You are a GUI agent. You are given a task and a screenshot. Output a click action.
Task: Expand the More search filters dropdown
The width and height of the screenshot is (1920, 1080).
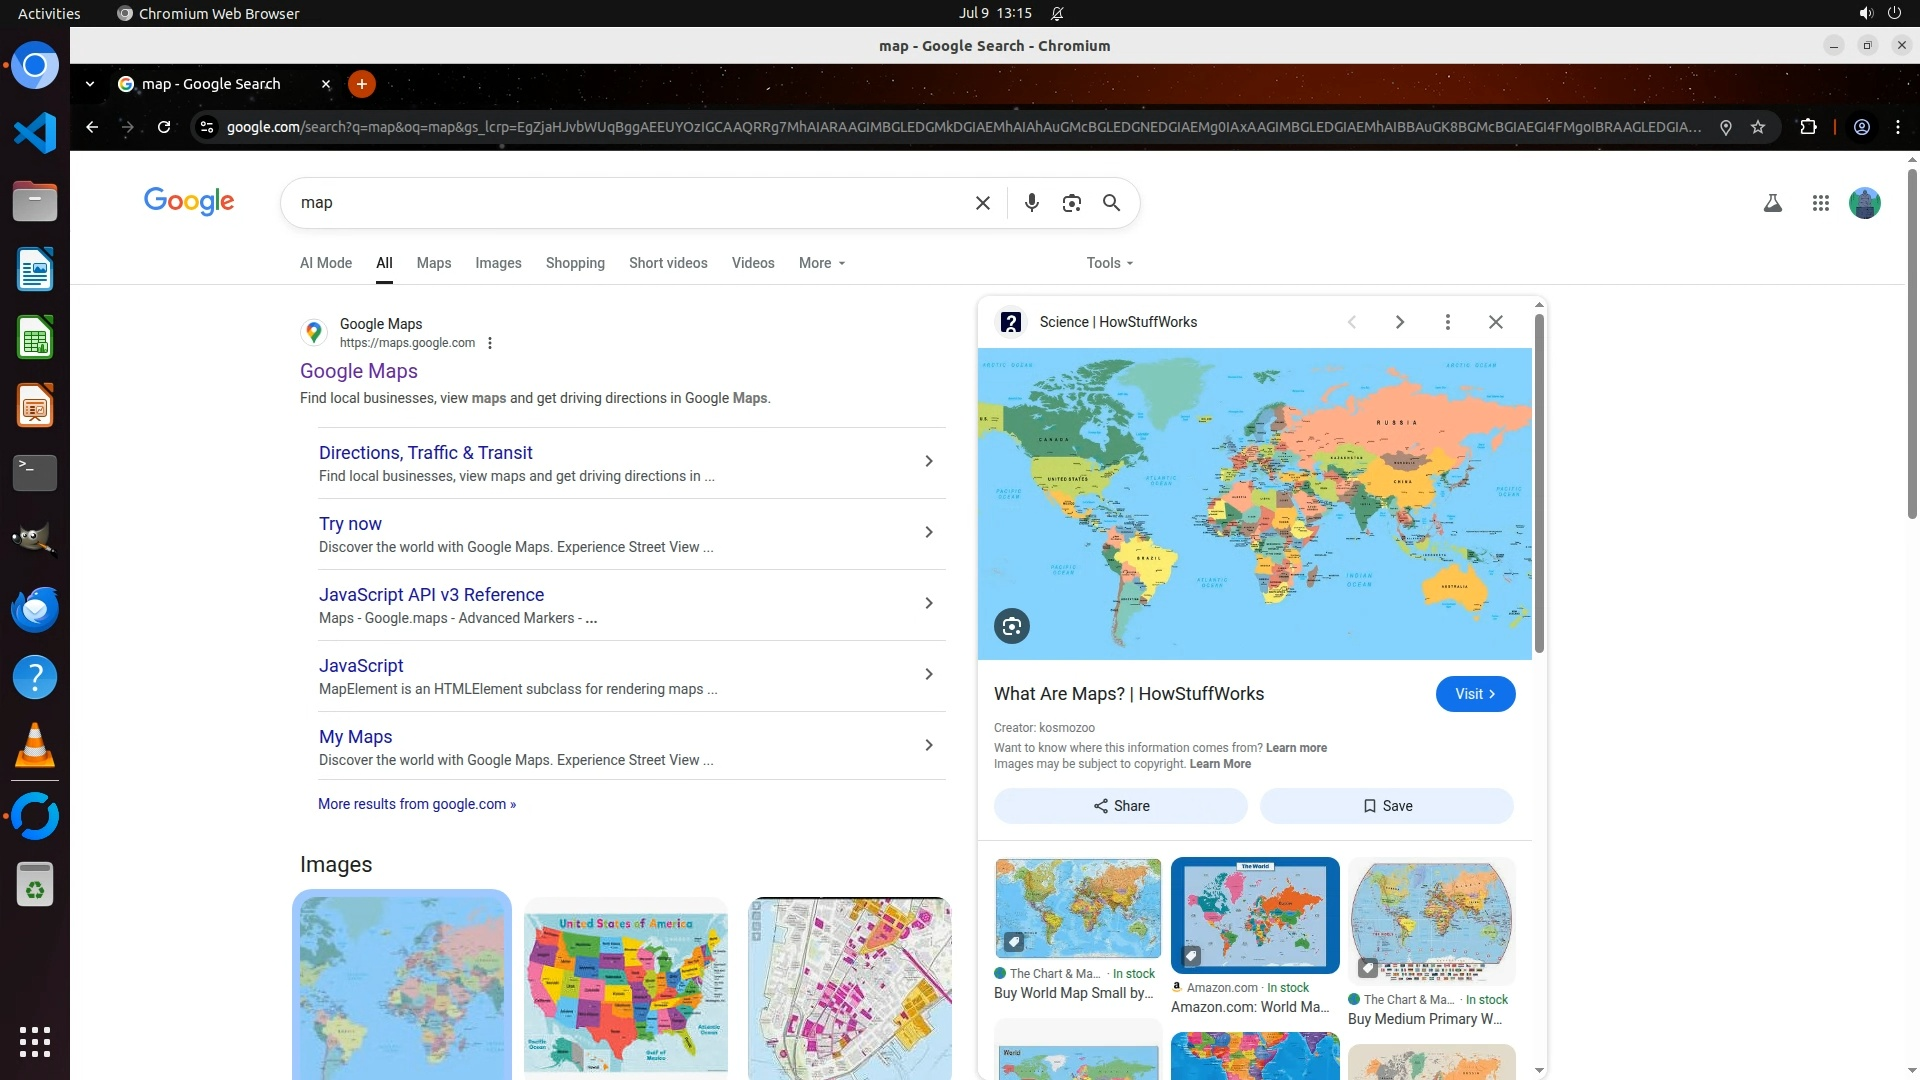tap(822, 263)
